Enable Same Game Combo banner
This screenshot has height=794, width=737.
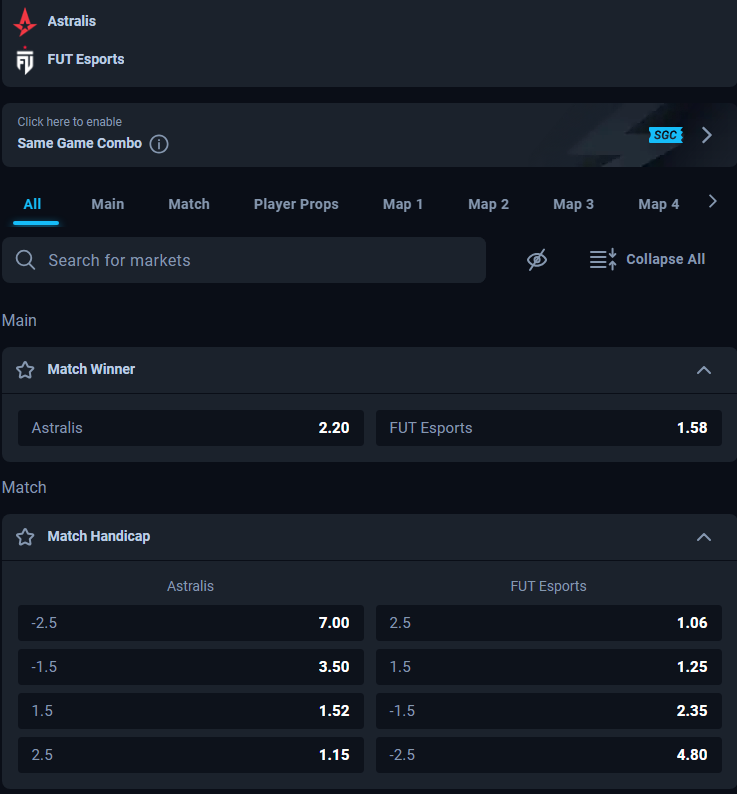(x=369, y=135)
